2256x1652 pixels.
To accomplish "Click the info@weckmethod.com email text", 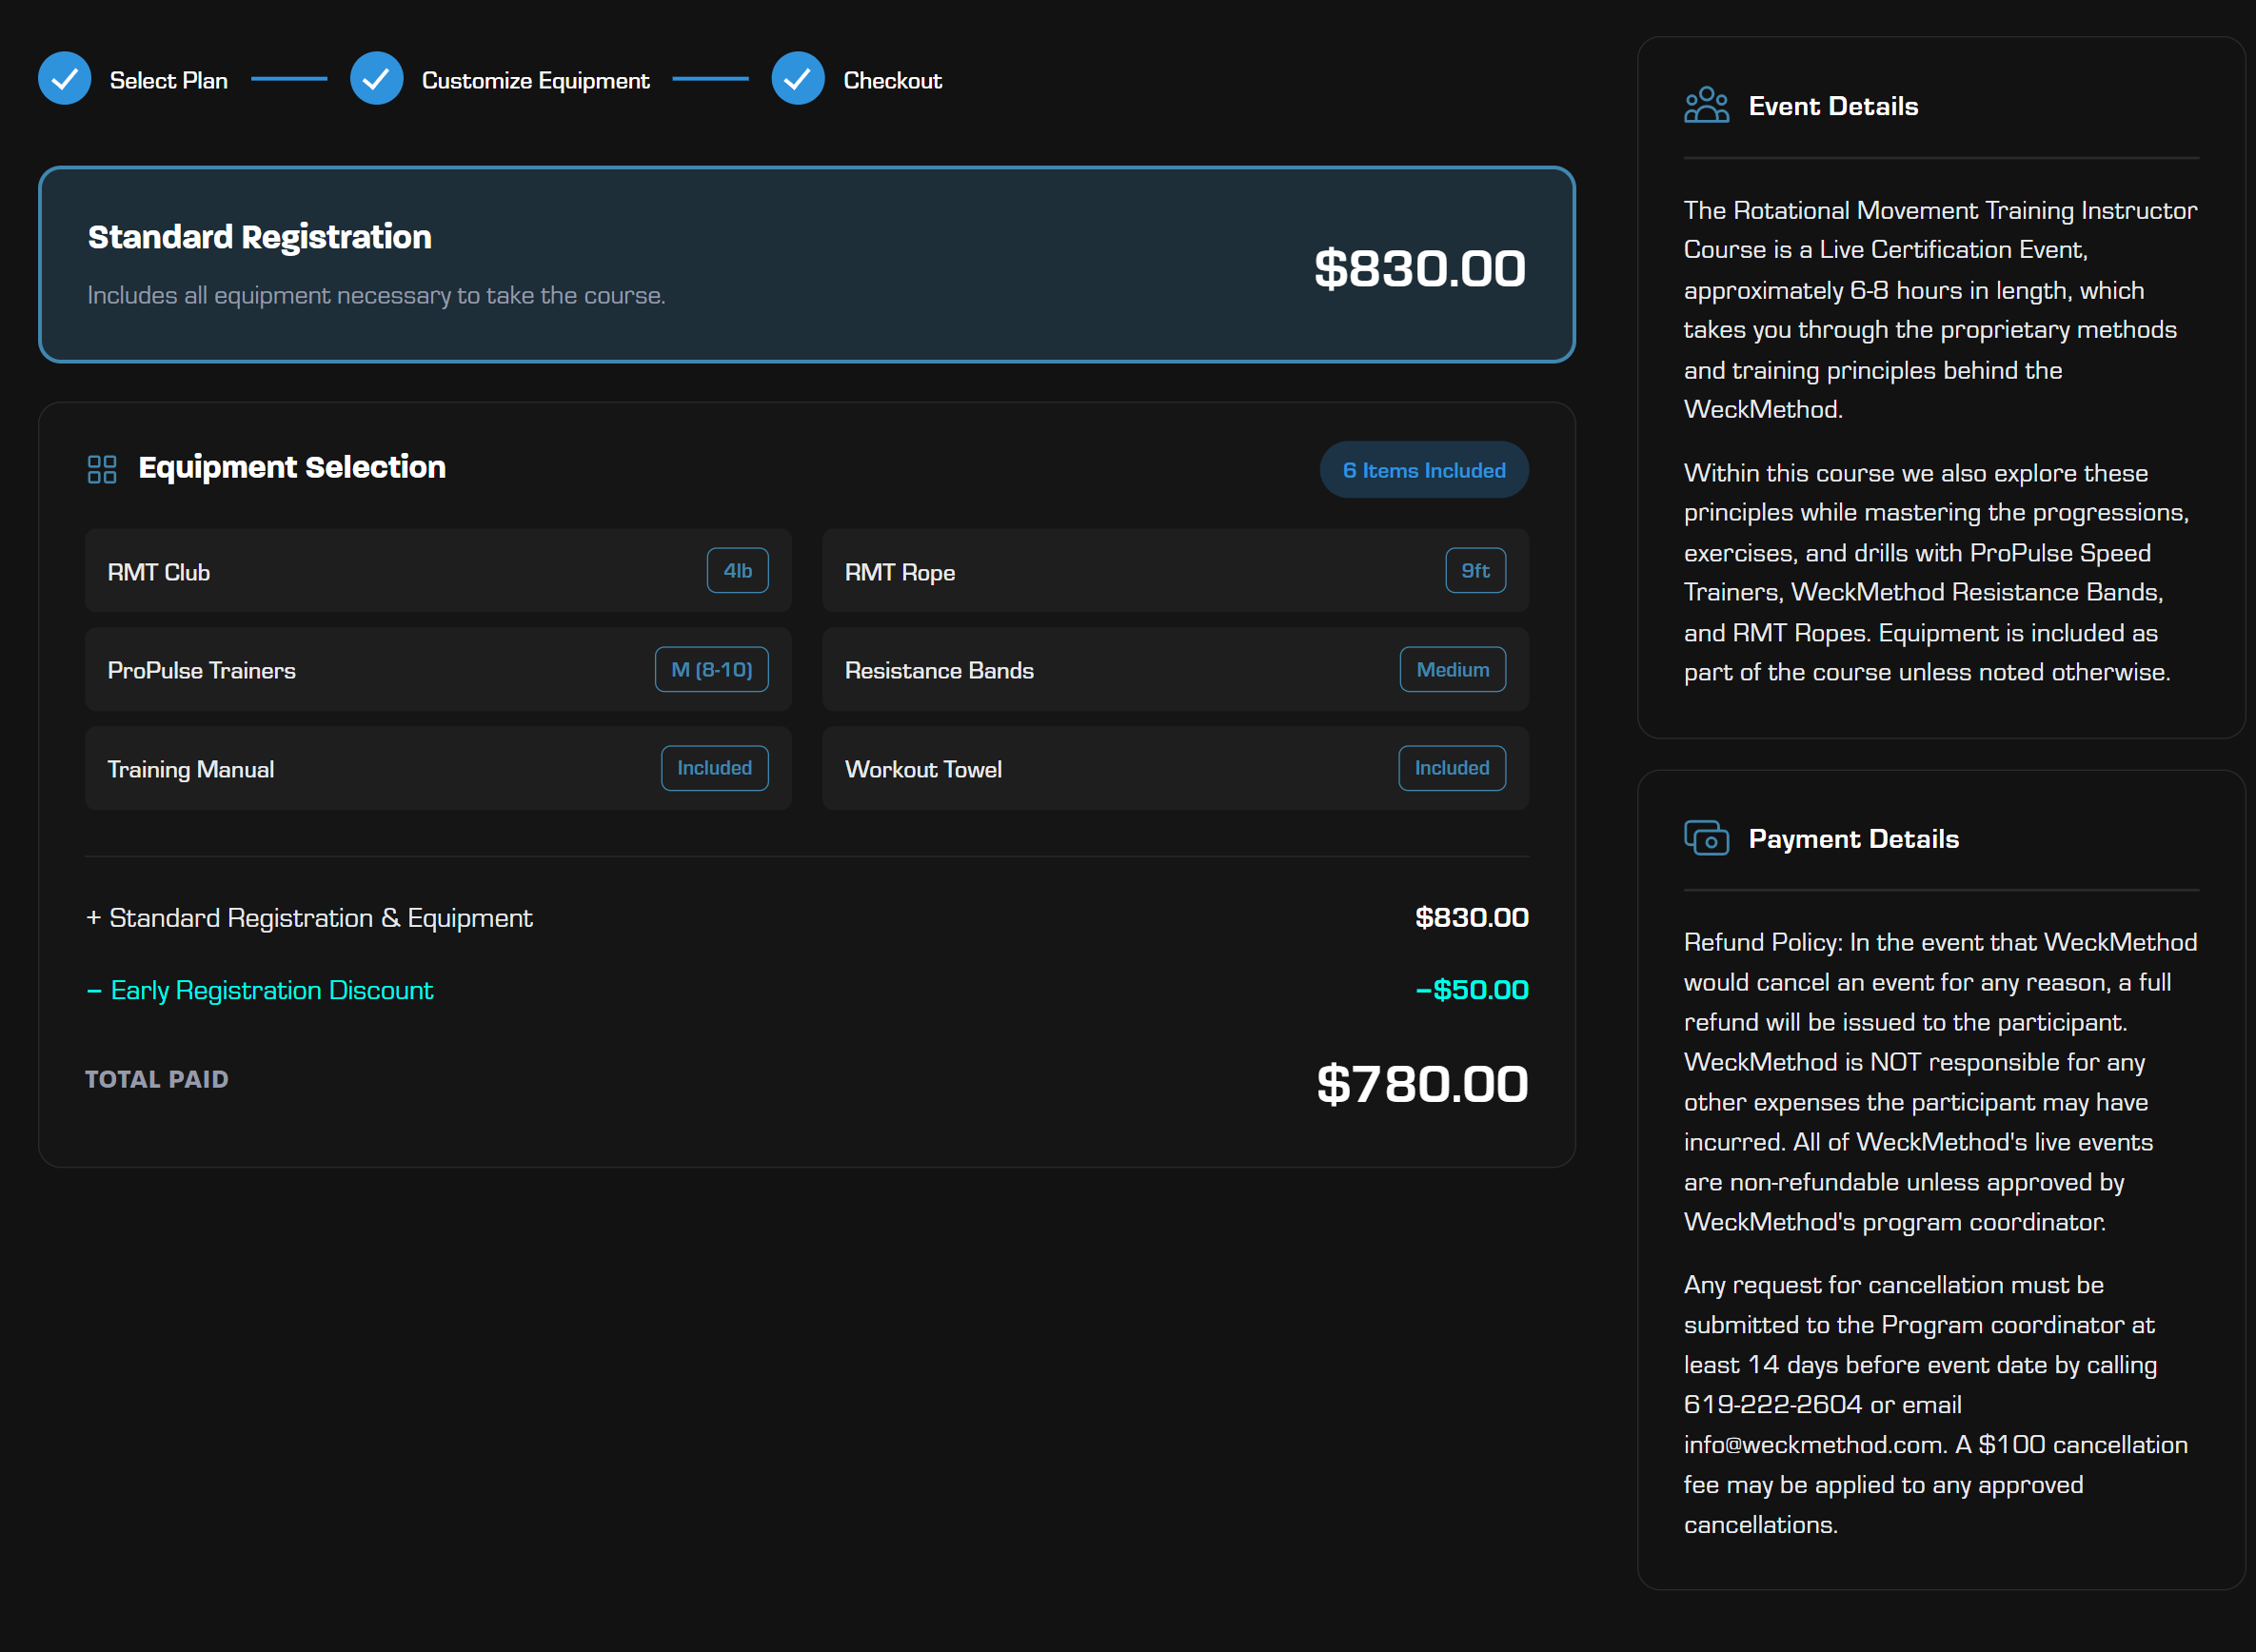I will [1813, 1445].
